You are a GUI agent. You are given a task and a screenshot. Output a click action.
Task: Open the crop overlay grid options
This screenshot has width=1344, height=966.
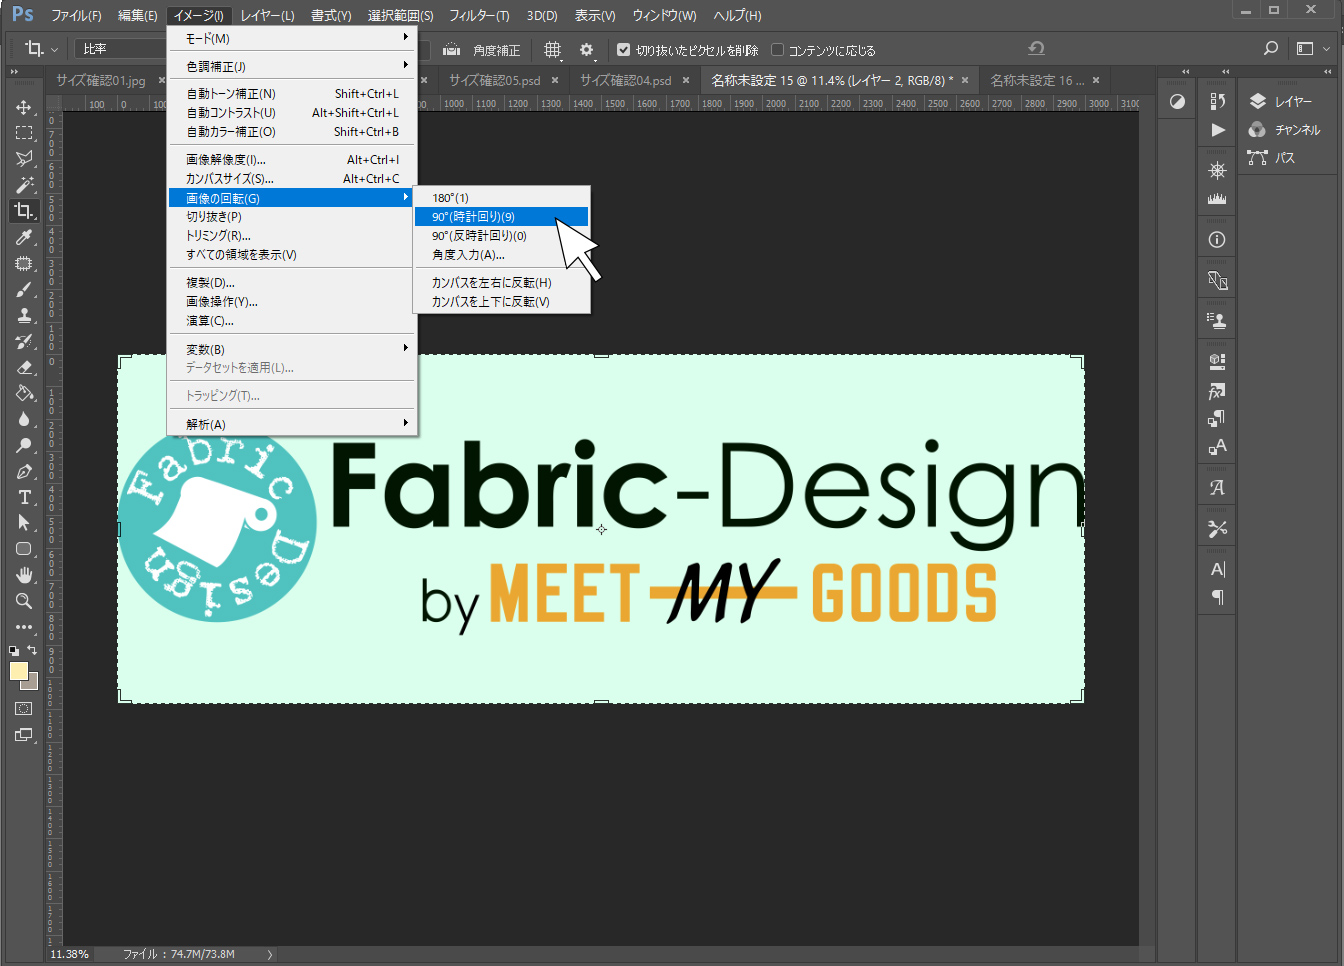coord(552,49)
